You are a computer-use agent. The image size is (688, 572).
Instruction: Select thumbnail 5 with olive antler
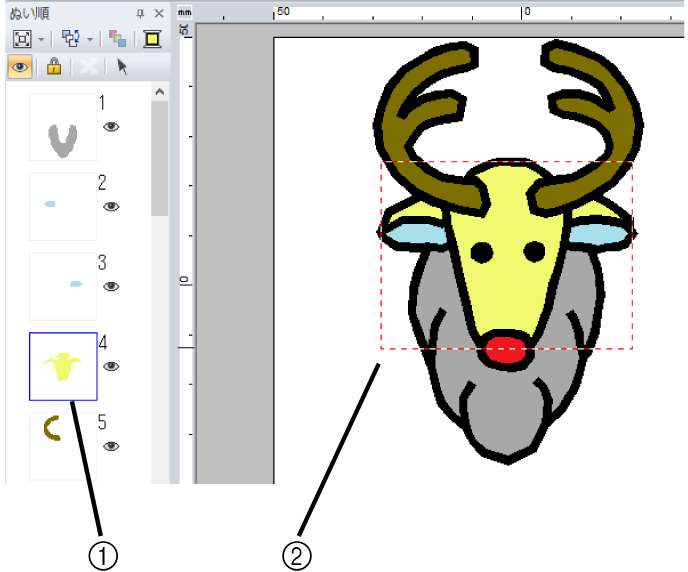(63, 446)
